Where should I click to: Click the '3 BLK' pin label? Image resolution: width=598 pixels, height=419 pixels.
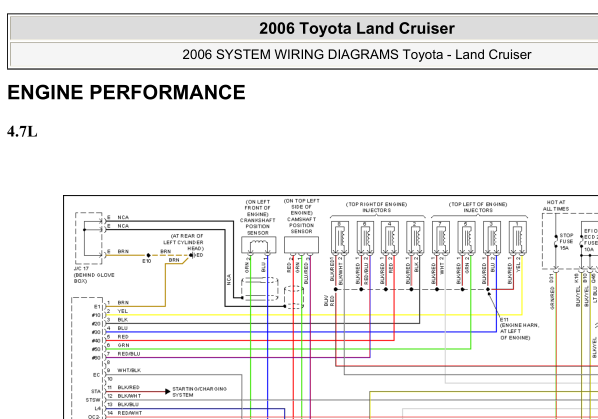[117, 320]
